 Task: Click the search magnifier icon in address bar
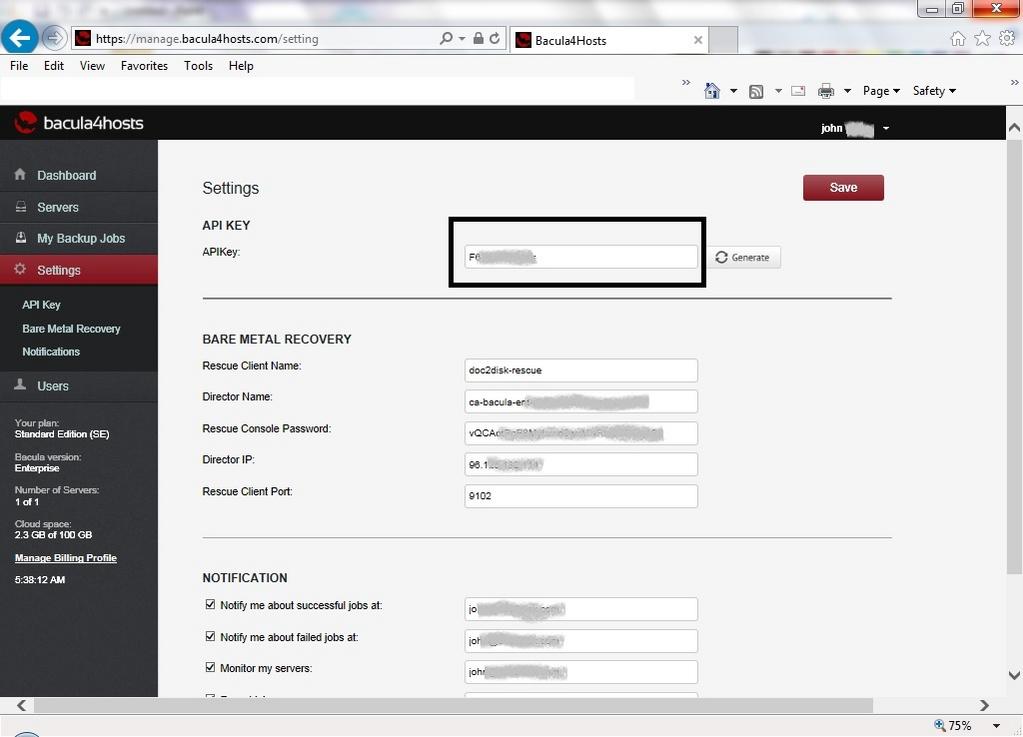(446, 38)
